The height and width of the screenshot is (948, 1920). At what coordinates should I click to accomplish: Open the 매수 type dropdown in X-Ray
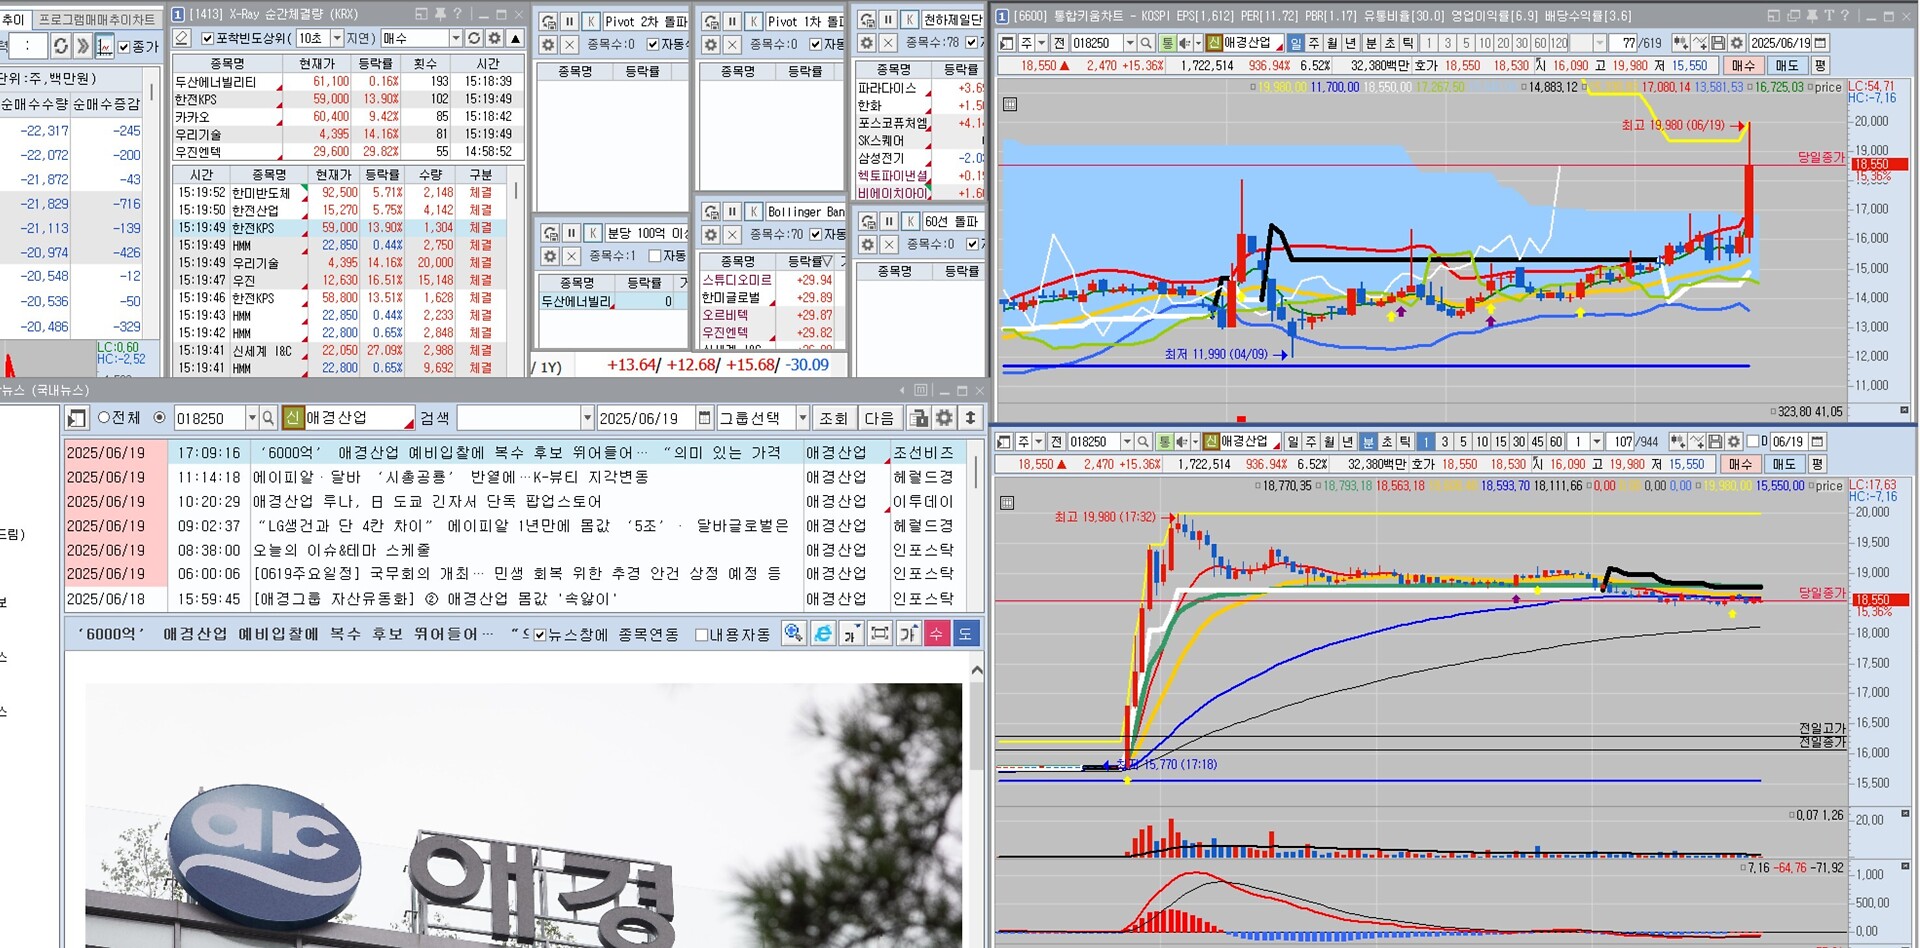point(456,38)
